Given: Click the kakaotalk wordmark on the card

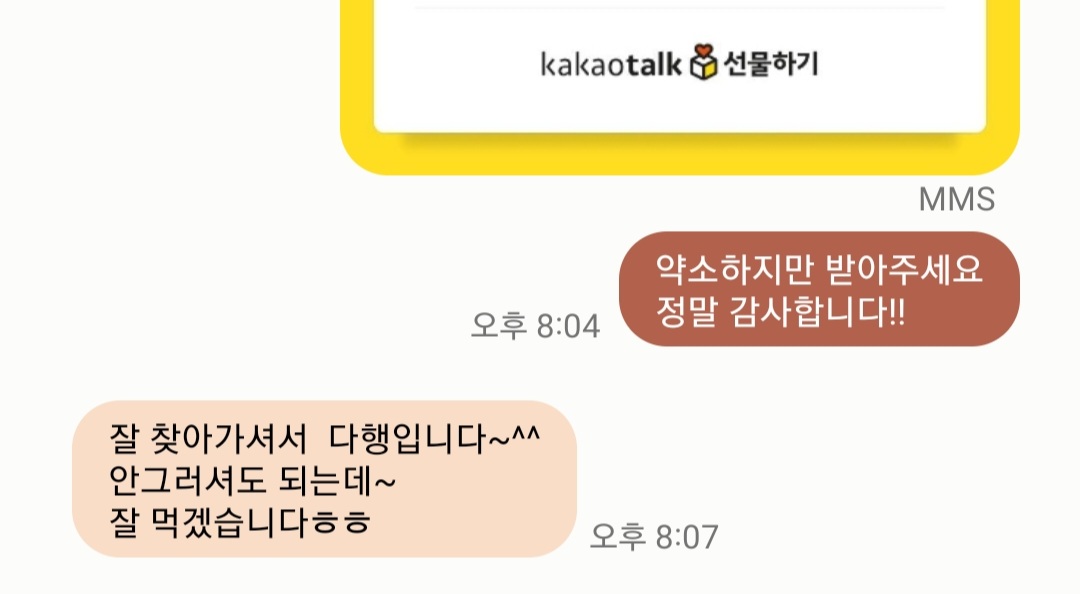Looking at the screenshot, I should 611,63.
